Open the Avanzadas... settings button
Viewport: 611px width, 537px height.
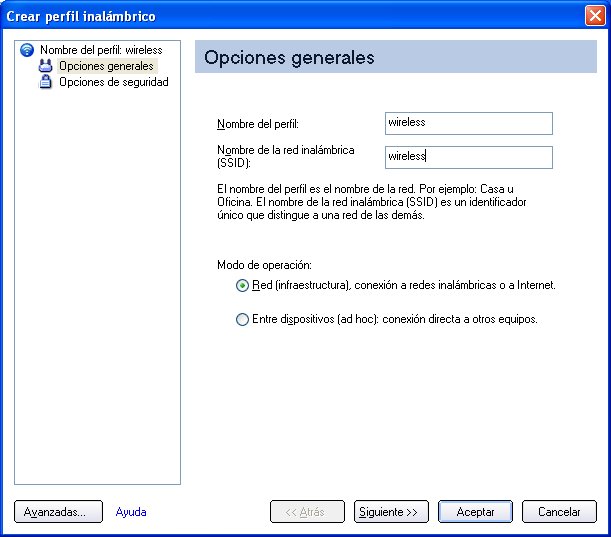(58, 511)
